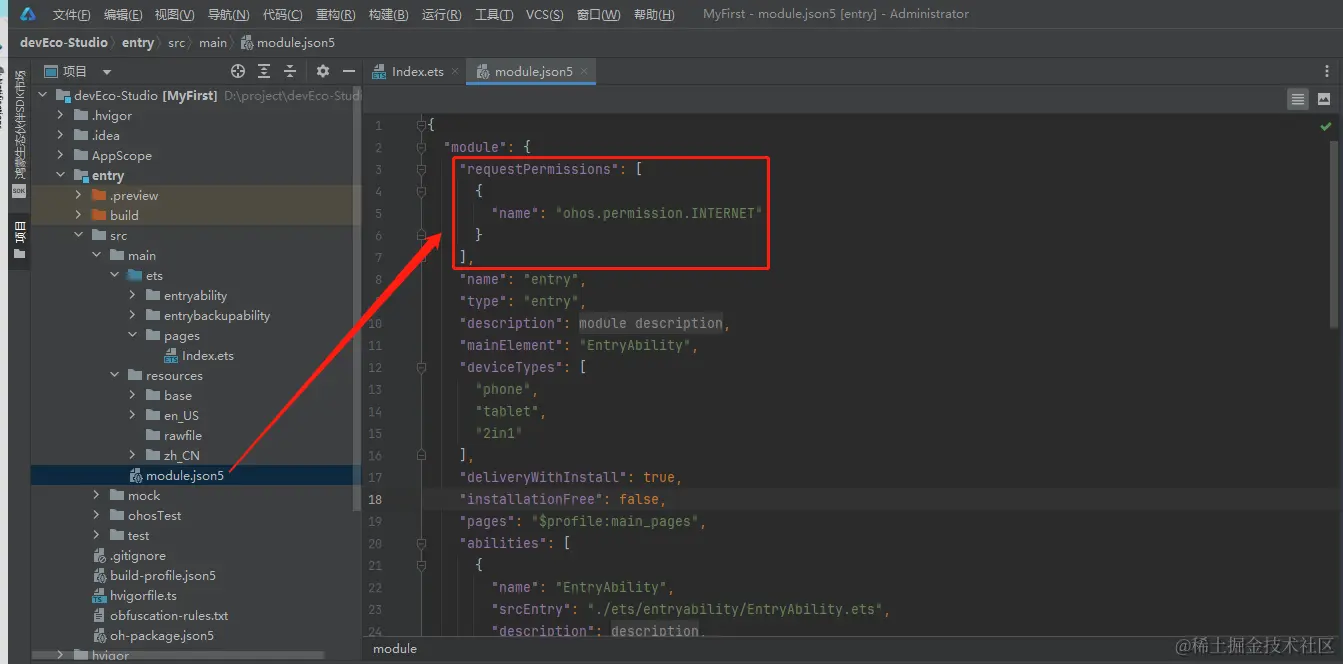Select build-profile.json5 in project tree
Screen dimensions: 1343x664
(x=155, y=575)
